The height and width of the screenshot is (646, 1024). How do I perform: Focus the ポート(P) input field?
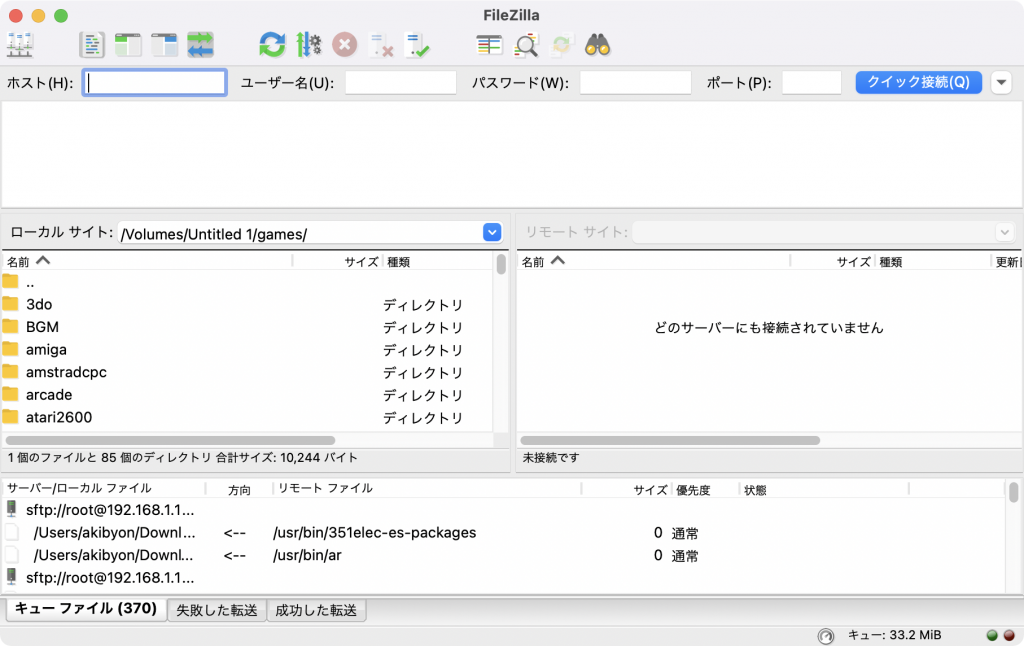(812, 82)
